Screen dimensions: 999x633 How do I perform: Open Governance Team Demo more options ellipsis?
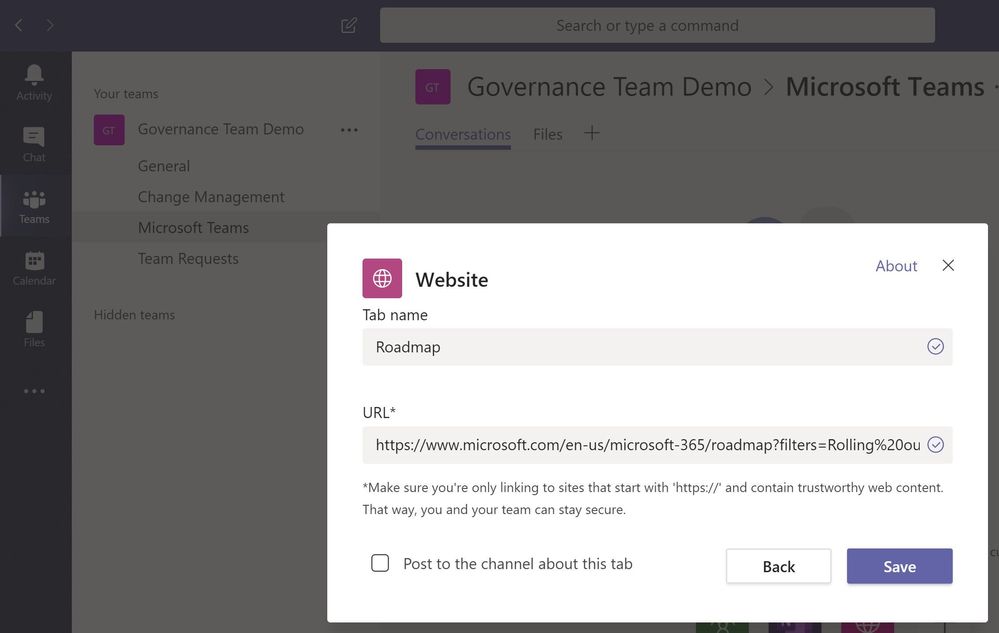pos(349,130)
